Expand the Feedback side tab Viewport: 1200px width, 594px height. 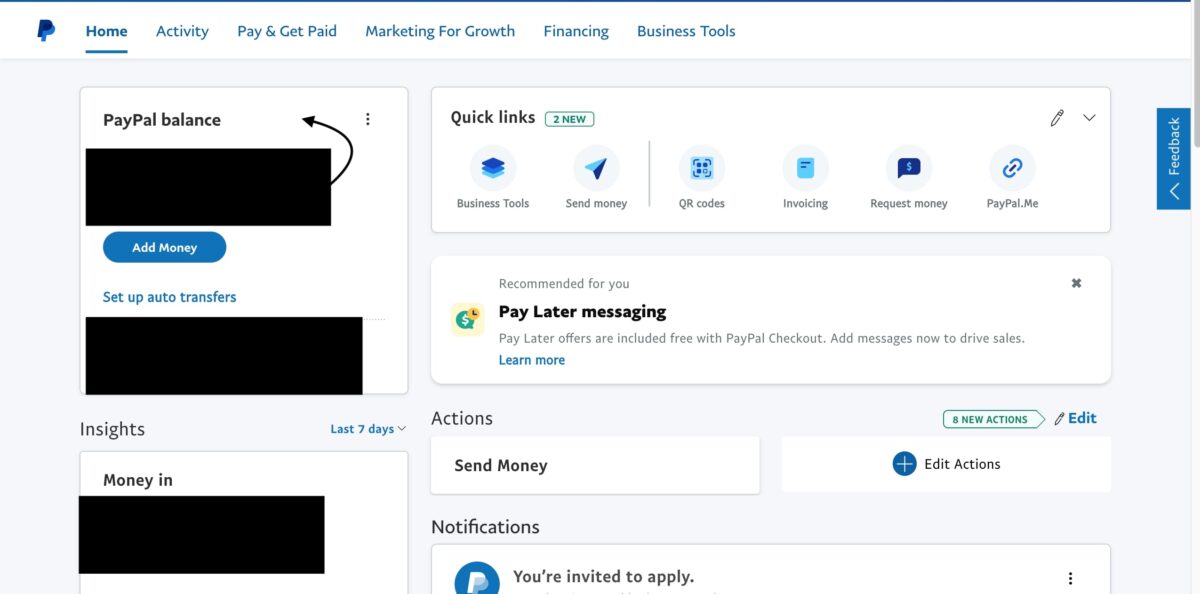click(1173, 158)
